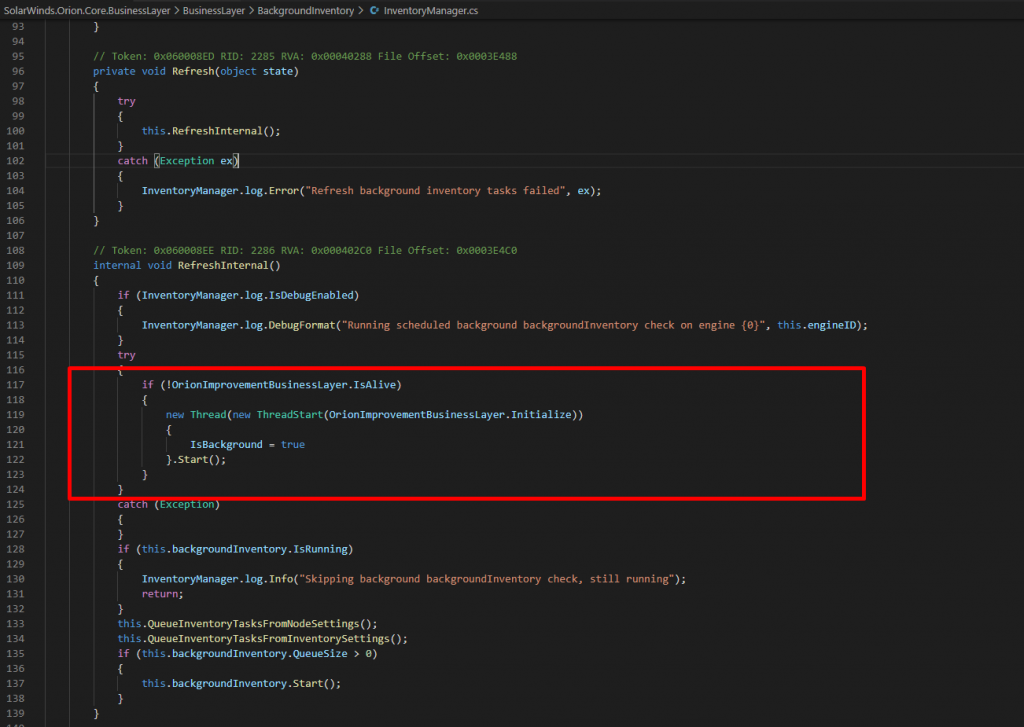Click the 'IsBackground' property assignment

pyautogui.click(x=248, y=445)
